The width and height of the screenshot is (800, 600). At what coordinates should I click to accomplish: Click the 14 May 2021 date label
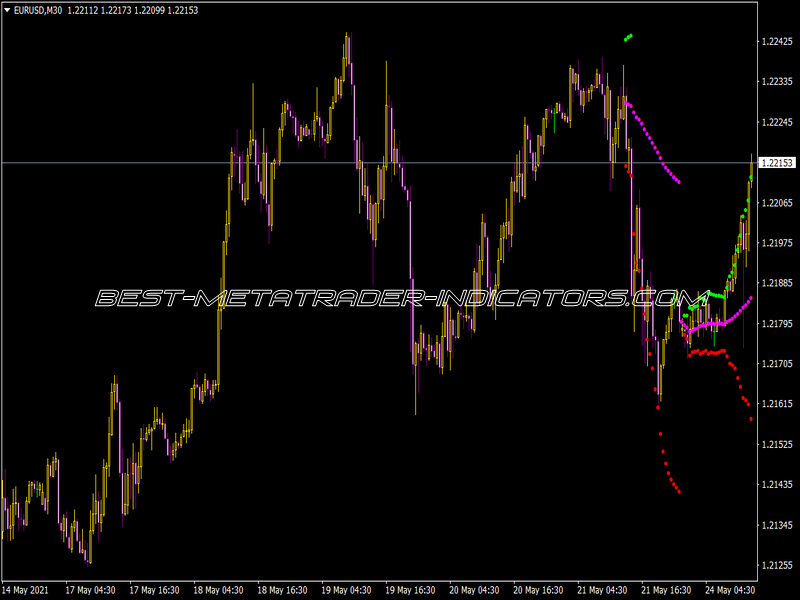pyautogui.click(x=26, y=590)
